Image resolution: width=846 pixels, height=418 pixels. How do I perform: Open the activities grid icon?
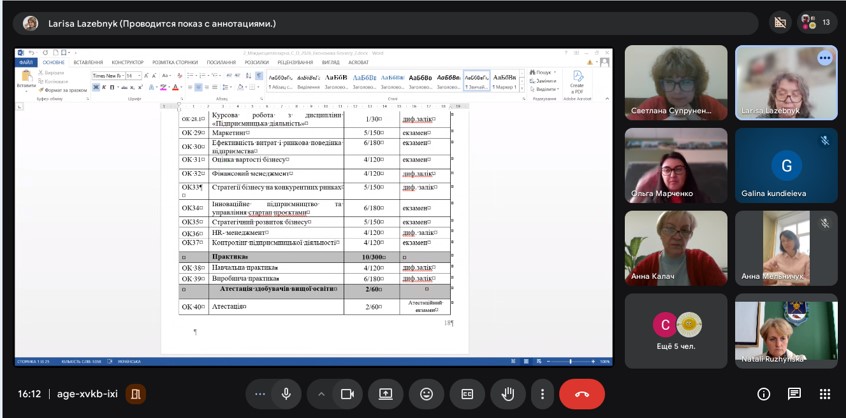pyautogui.click(x=825, y=394)
